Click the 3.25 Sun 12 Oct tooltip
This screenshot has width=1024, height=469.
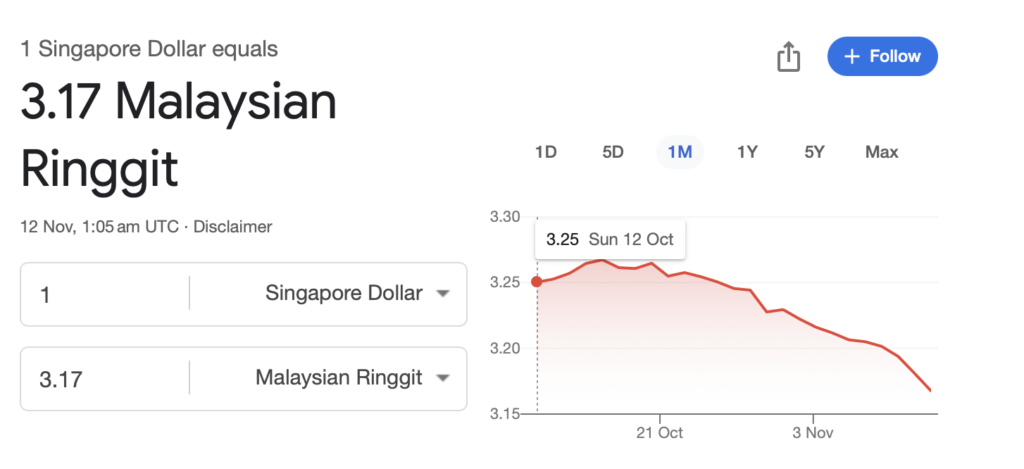pyautogui.click(x=610, y=240)
